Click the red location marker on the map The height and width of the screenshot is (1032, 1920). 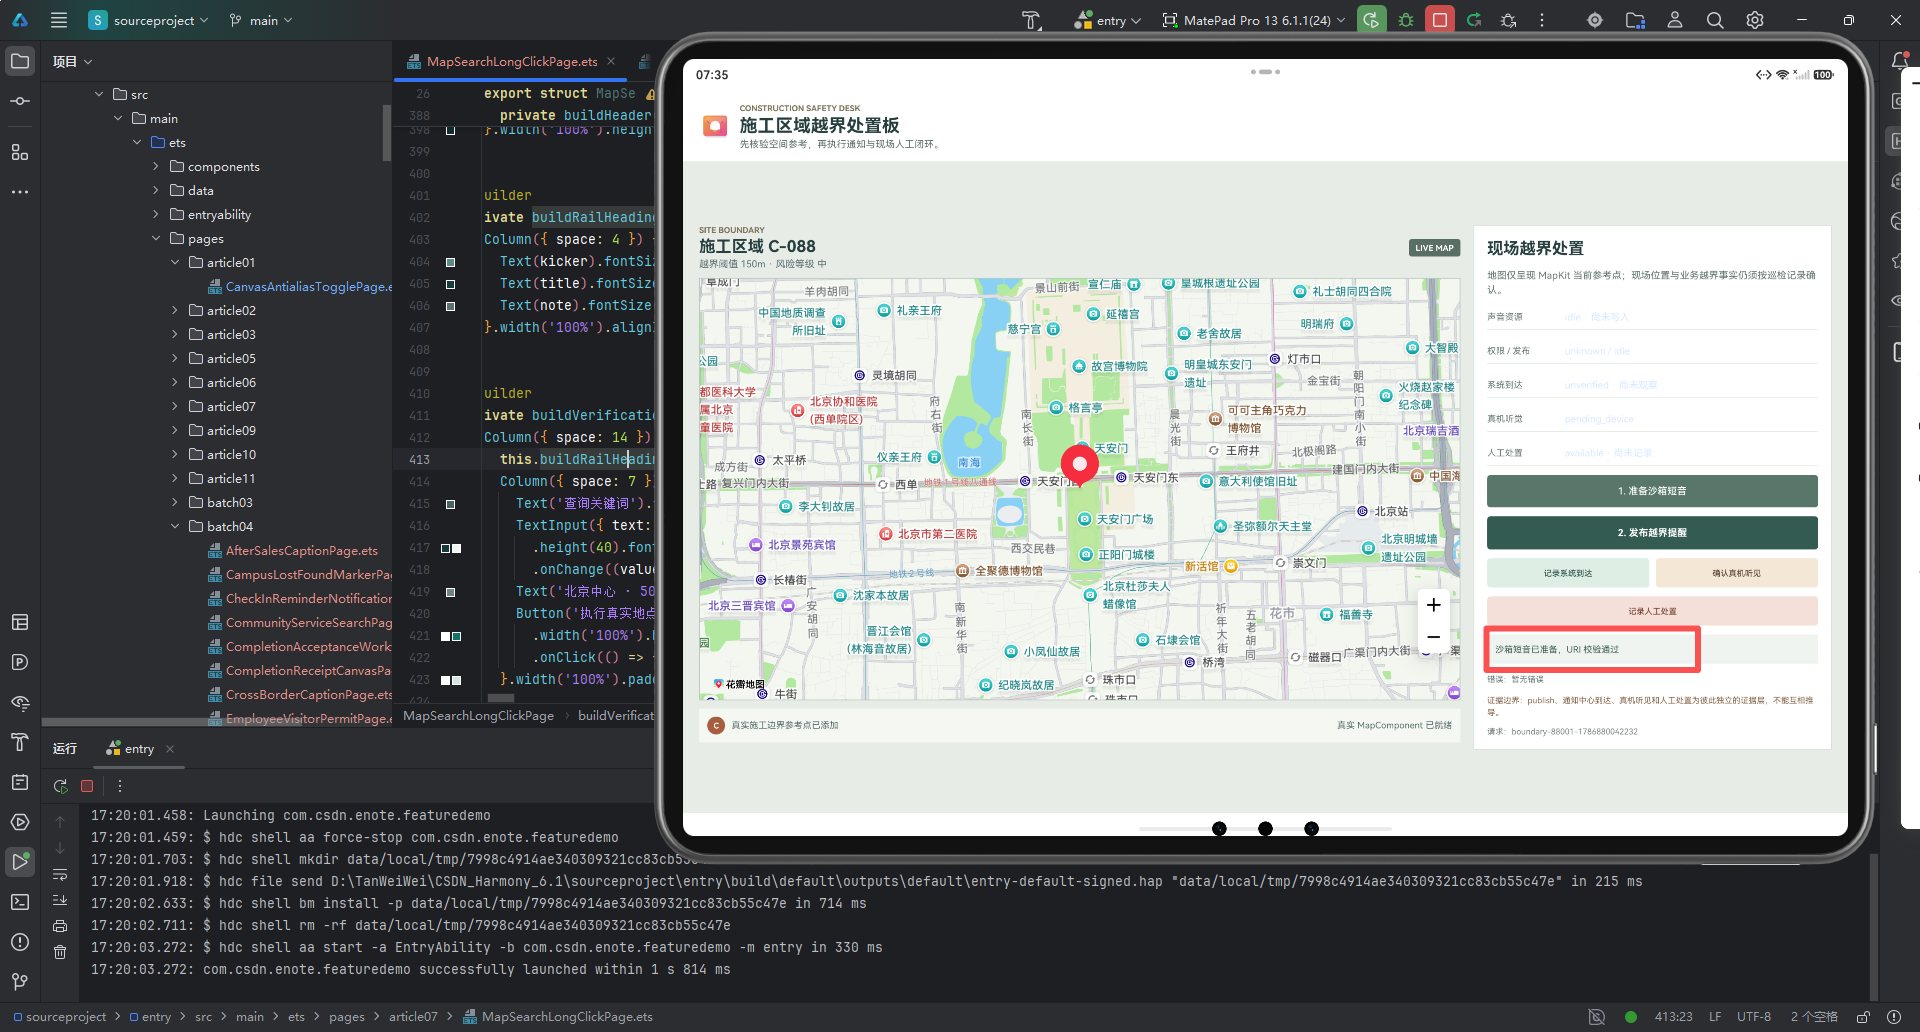click(x=1079, y=466)
